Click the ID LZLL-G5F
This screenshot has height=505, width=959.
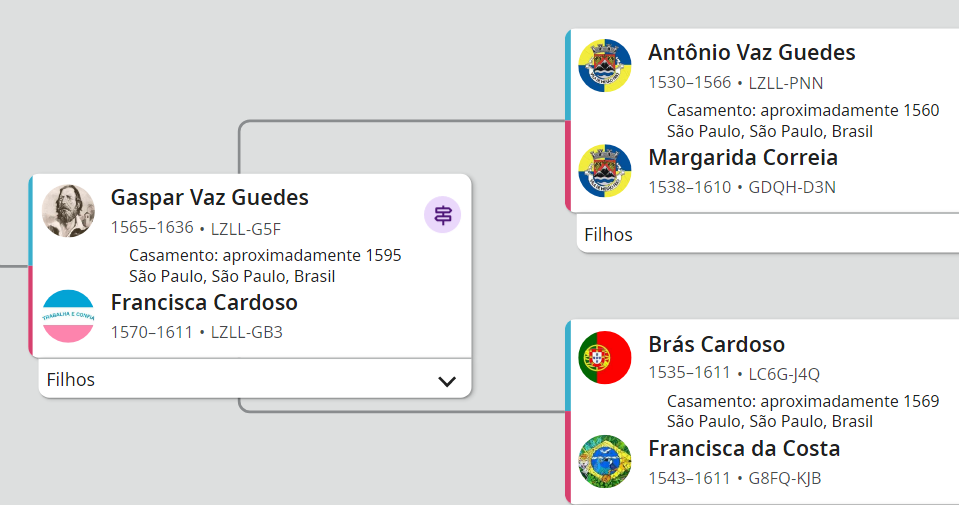[x=246, y=228]
